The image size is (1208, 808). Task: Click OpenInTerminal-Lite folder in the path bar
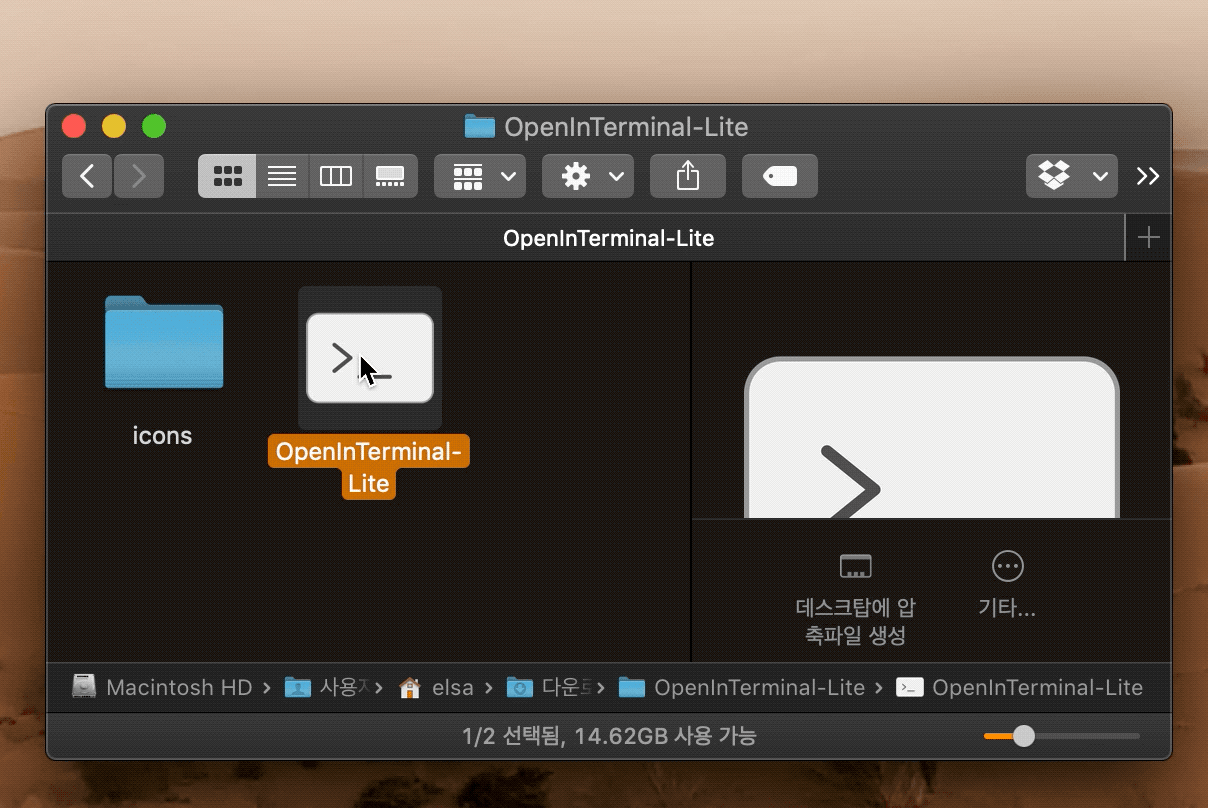[x=741, y=688]
